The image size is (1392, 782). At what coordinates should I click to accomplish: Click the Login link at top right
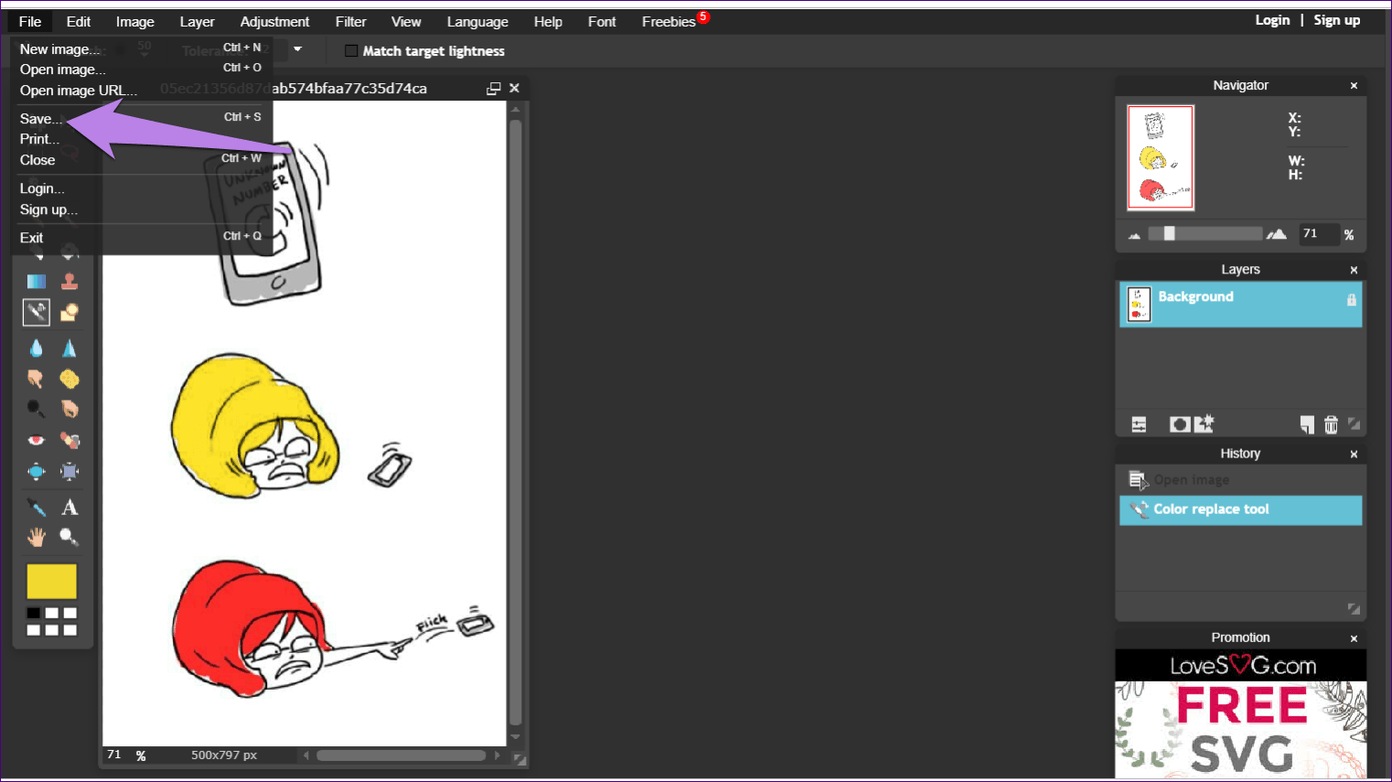[x=1272, y=20]
